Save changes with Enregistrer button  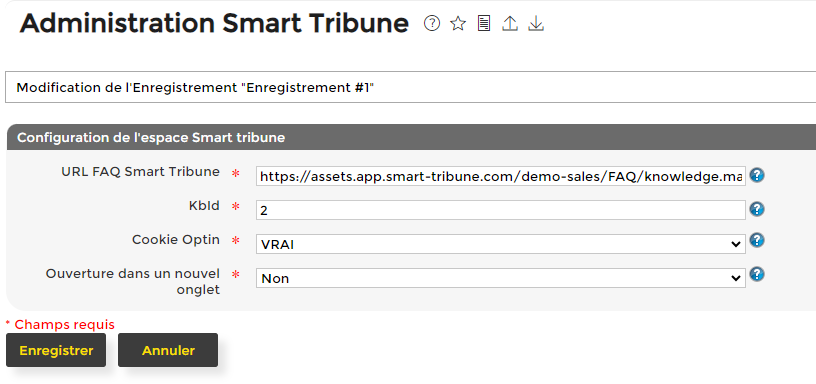point(56,350)
